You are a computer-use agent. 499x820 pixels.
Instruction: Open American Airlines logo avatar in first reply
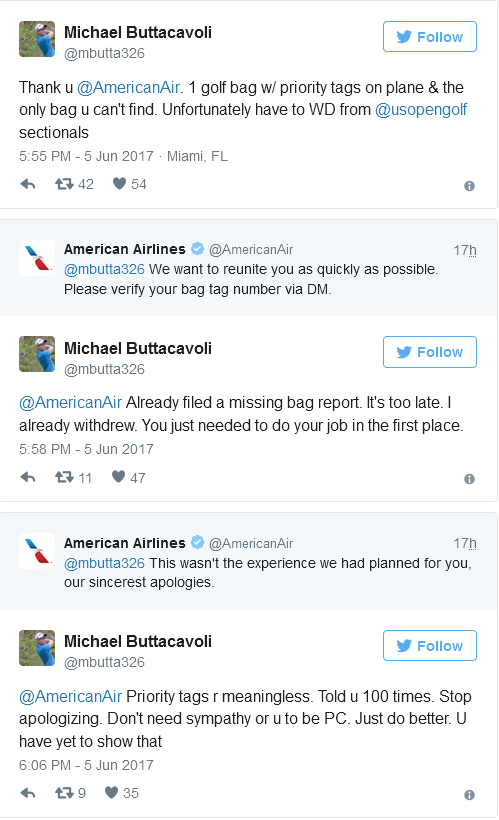click(x=37, y=258)
